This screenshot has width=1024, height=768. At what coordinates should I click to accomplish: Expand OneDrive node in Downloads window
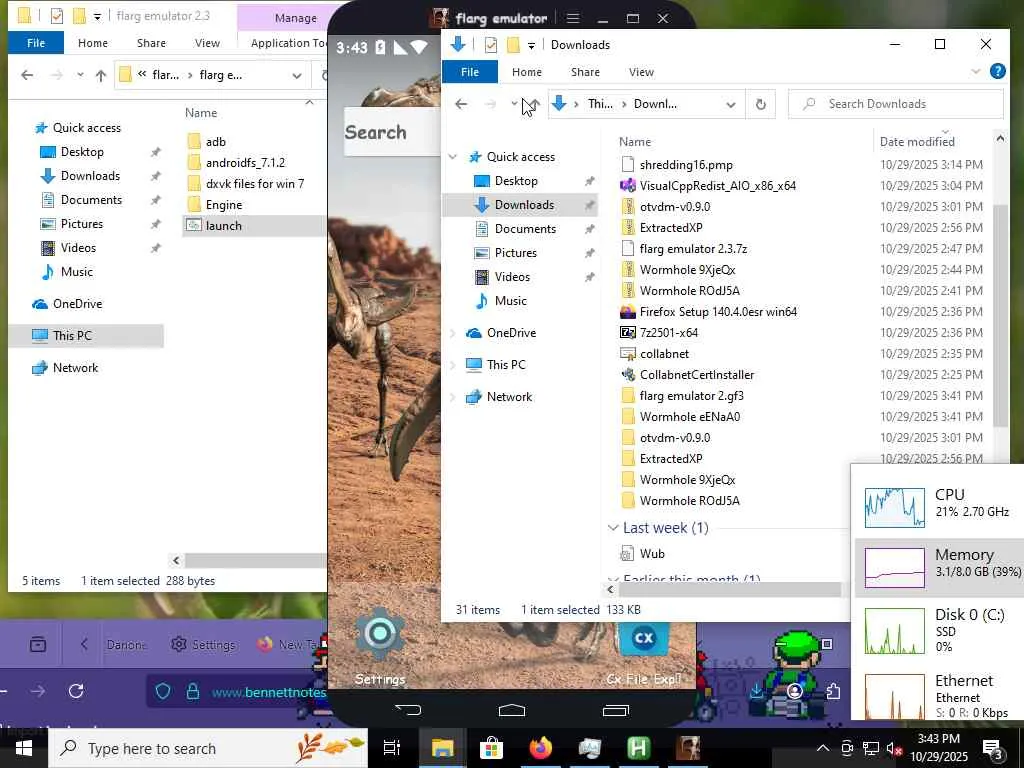(x=453, y=333)
